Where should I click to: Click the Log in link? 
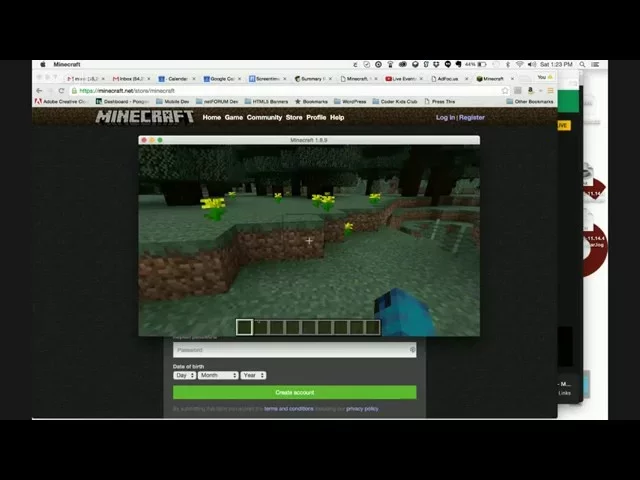pos(445,117)
